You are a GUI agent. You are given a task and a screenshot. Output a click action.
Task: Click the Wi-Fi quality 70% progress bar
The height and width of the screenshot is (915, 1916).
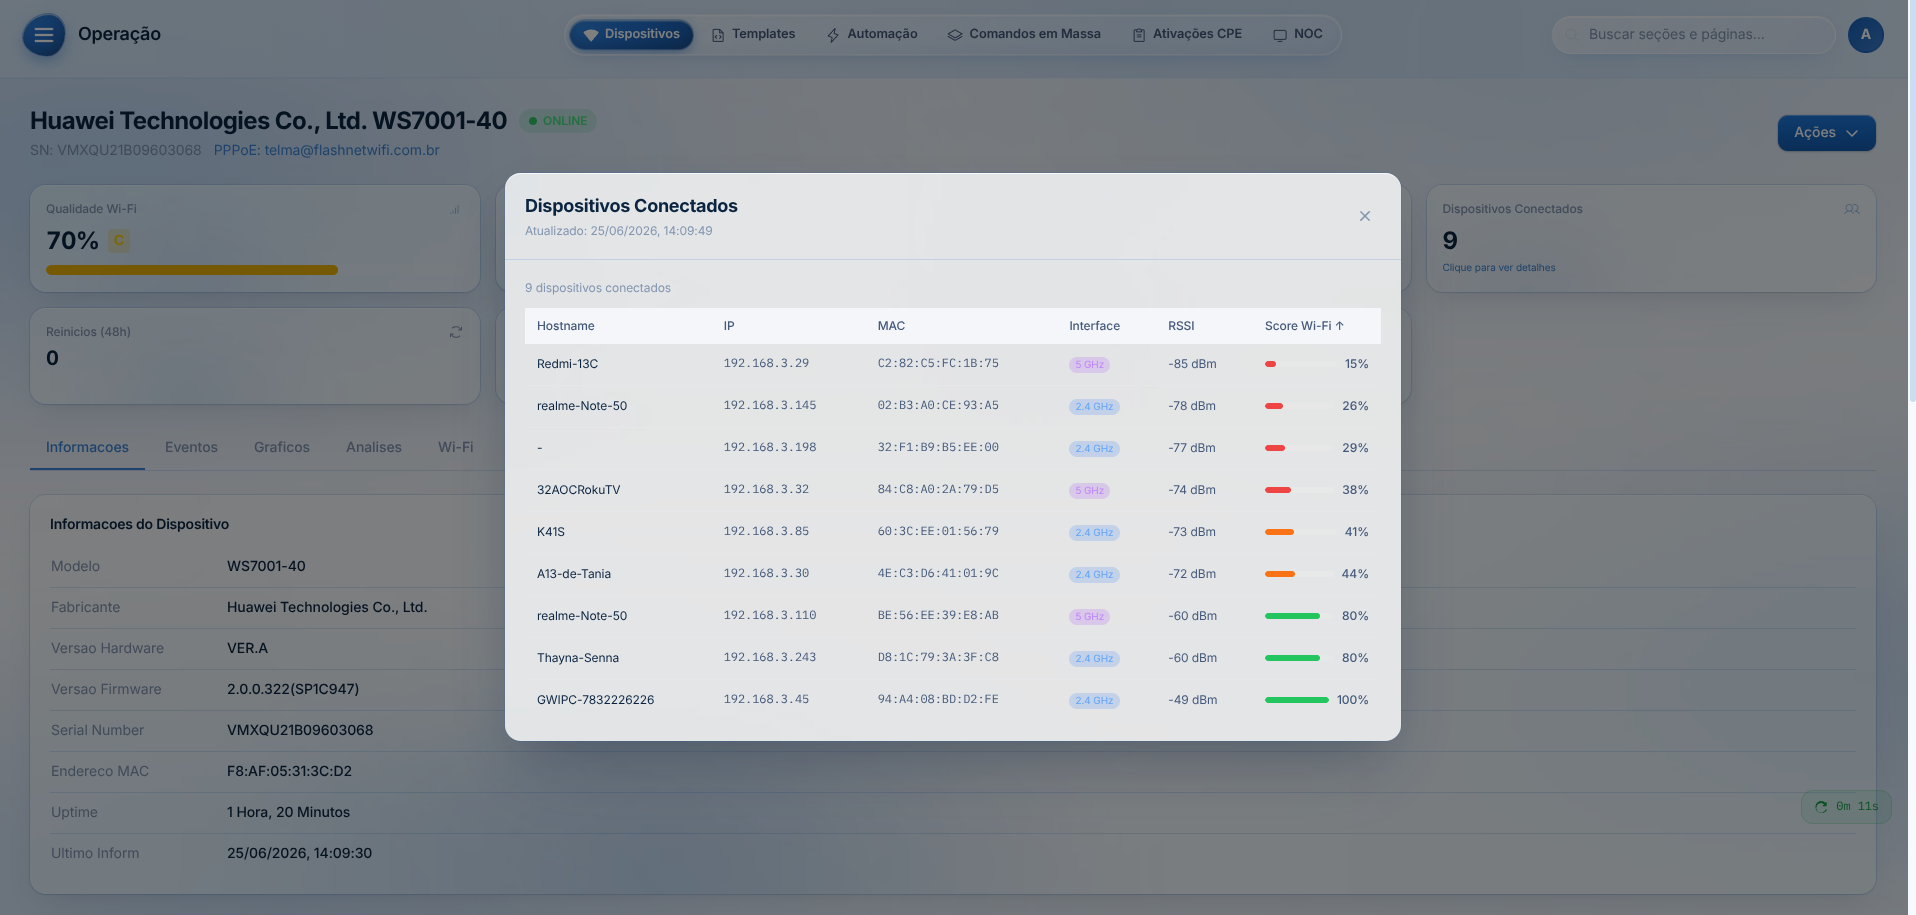pos(192,270)
